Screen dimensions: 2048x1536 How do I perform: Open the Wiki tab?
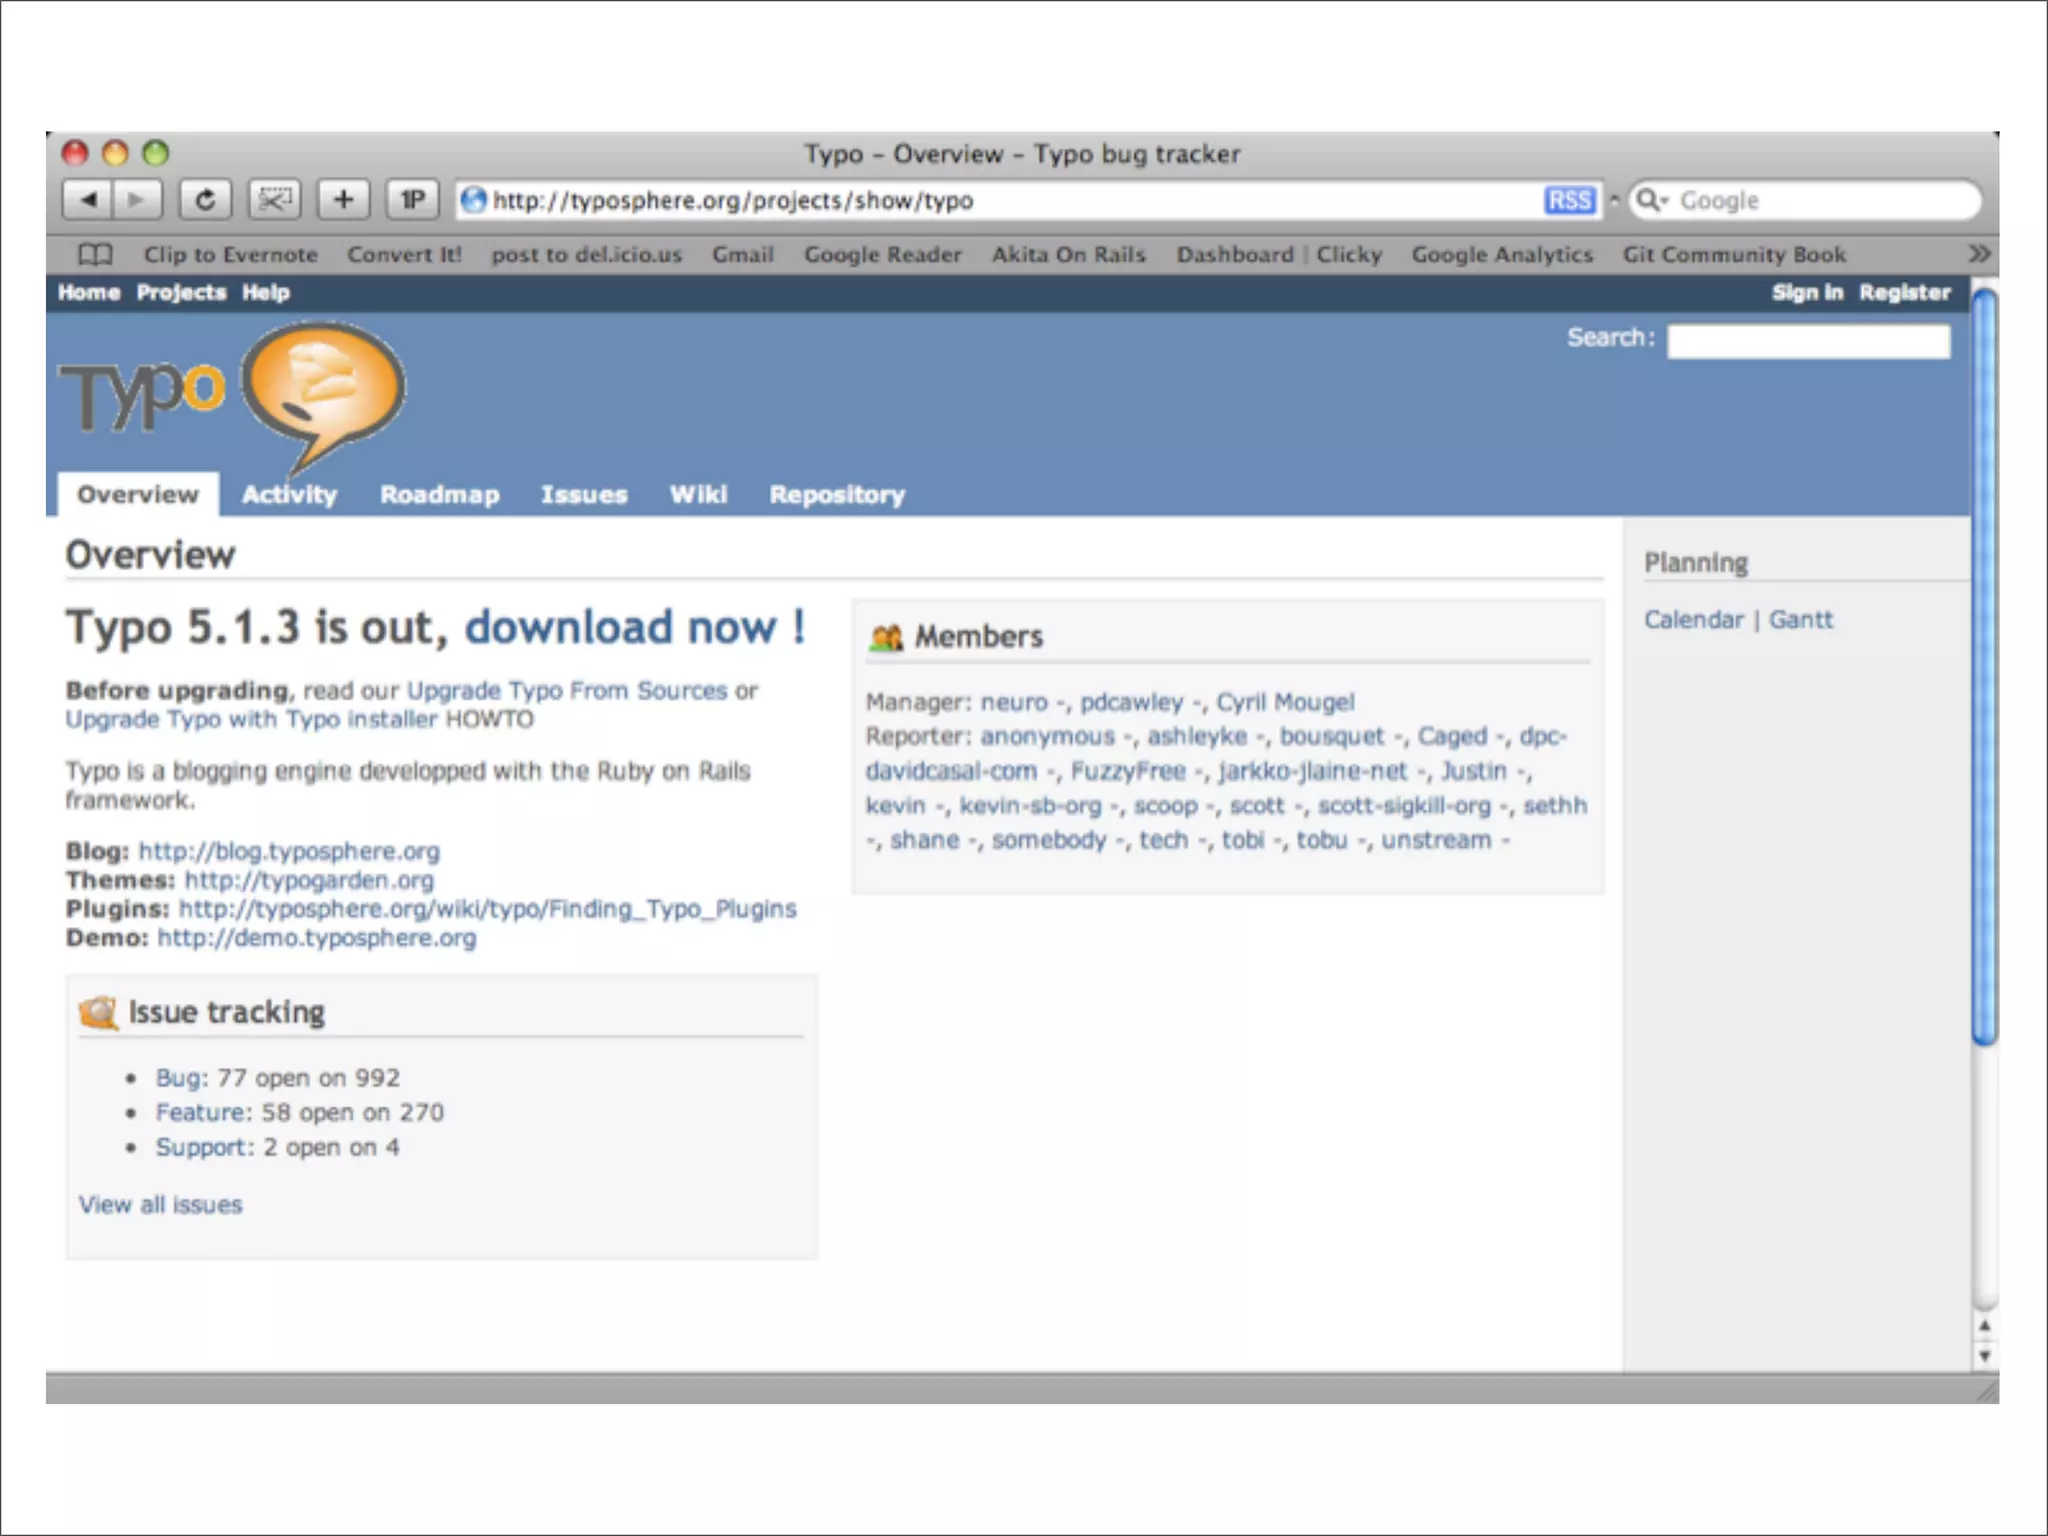tap(698, 494)
